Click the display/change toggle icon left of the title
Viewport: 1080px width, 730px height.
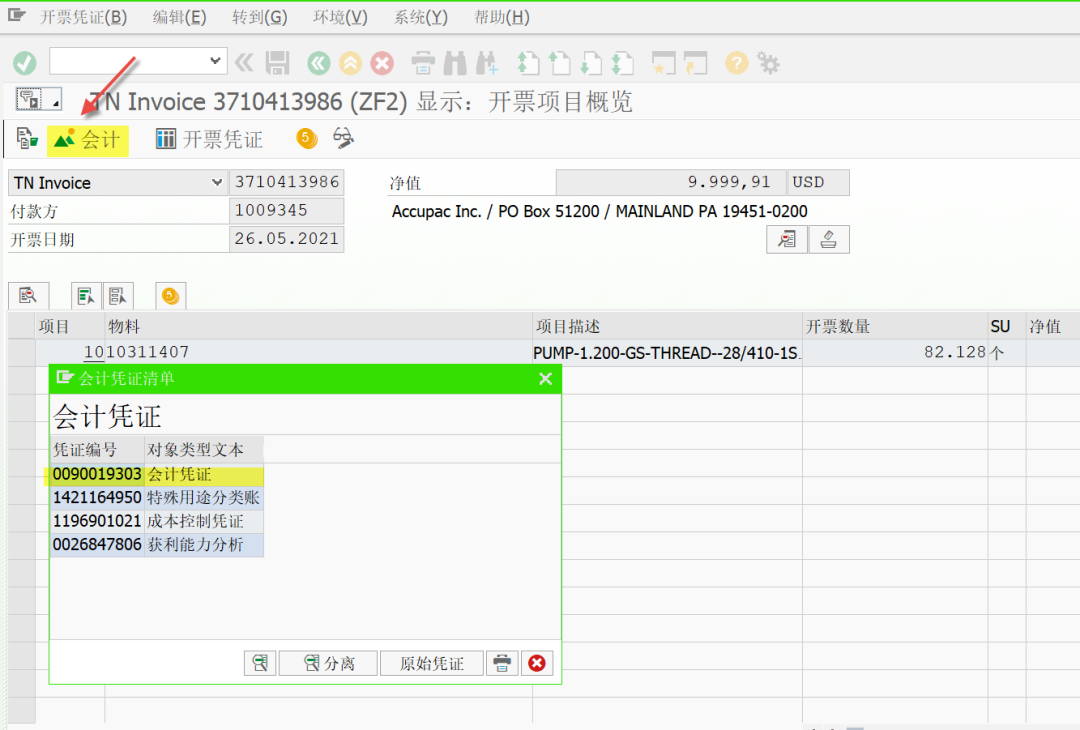(38, 99)
